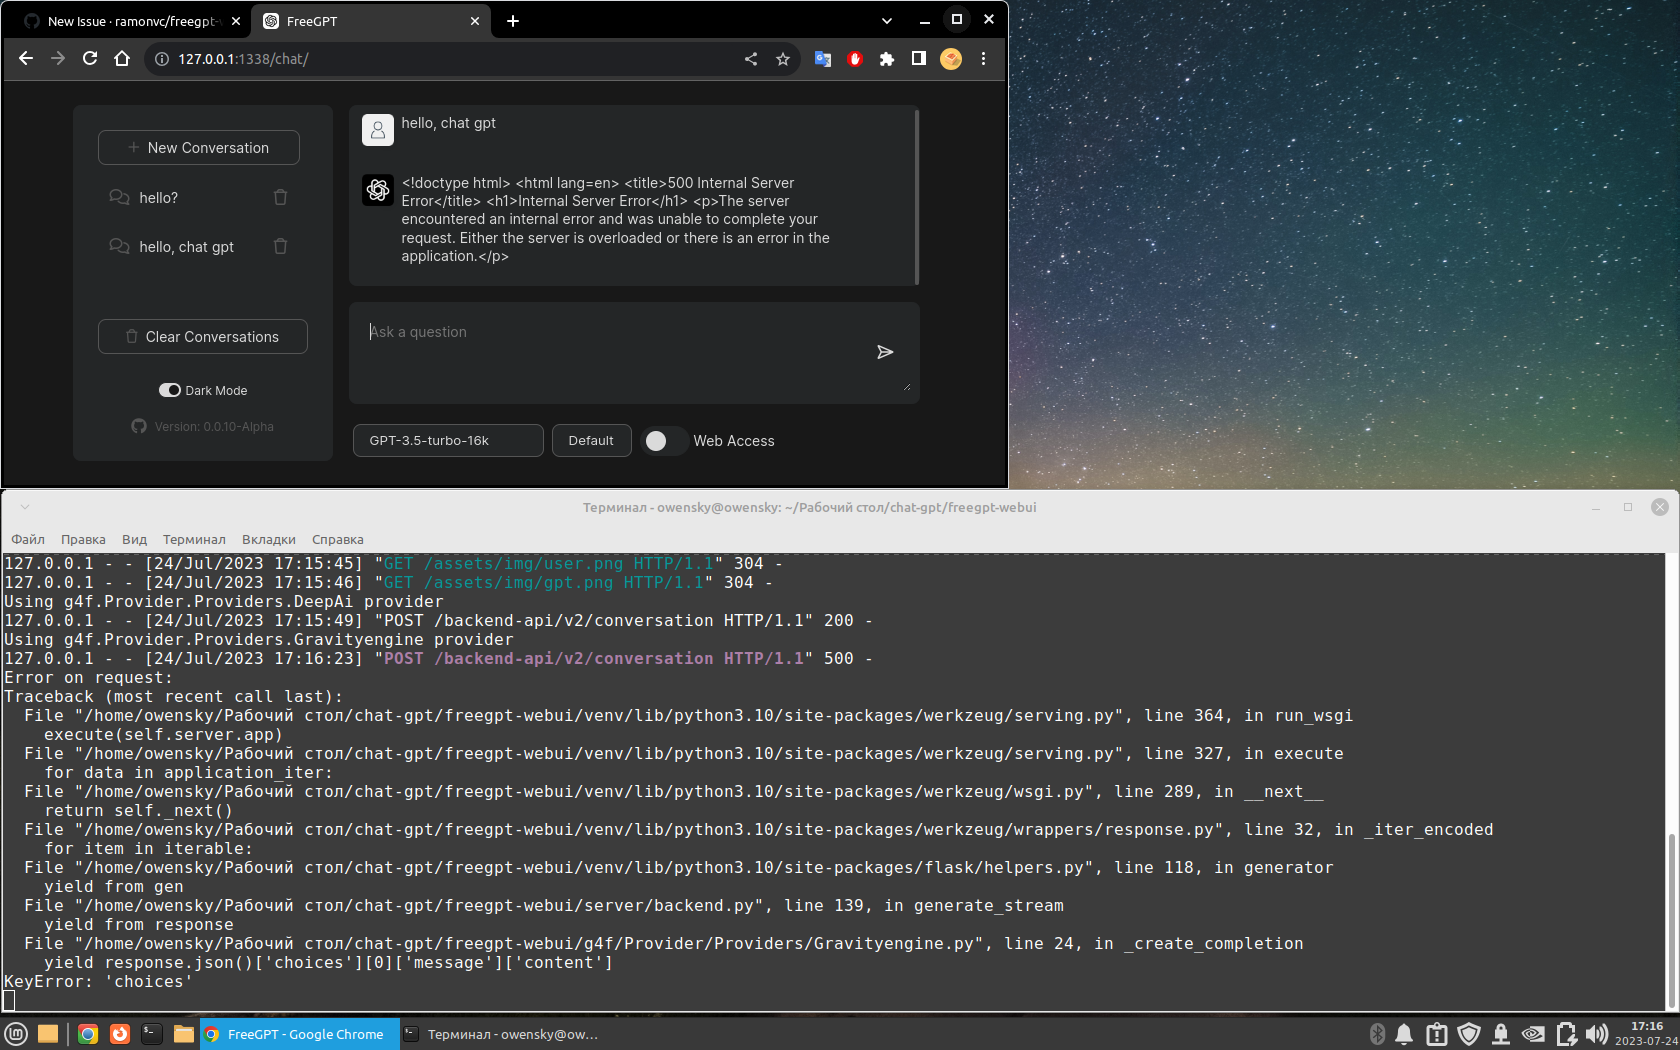Viewport: 1680px width, 1050px height.
Task: Open the Справка menu in terminal
Action: [x=338, y=539]
